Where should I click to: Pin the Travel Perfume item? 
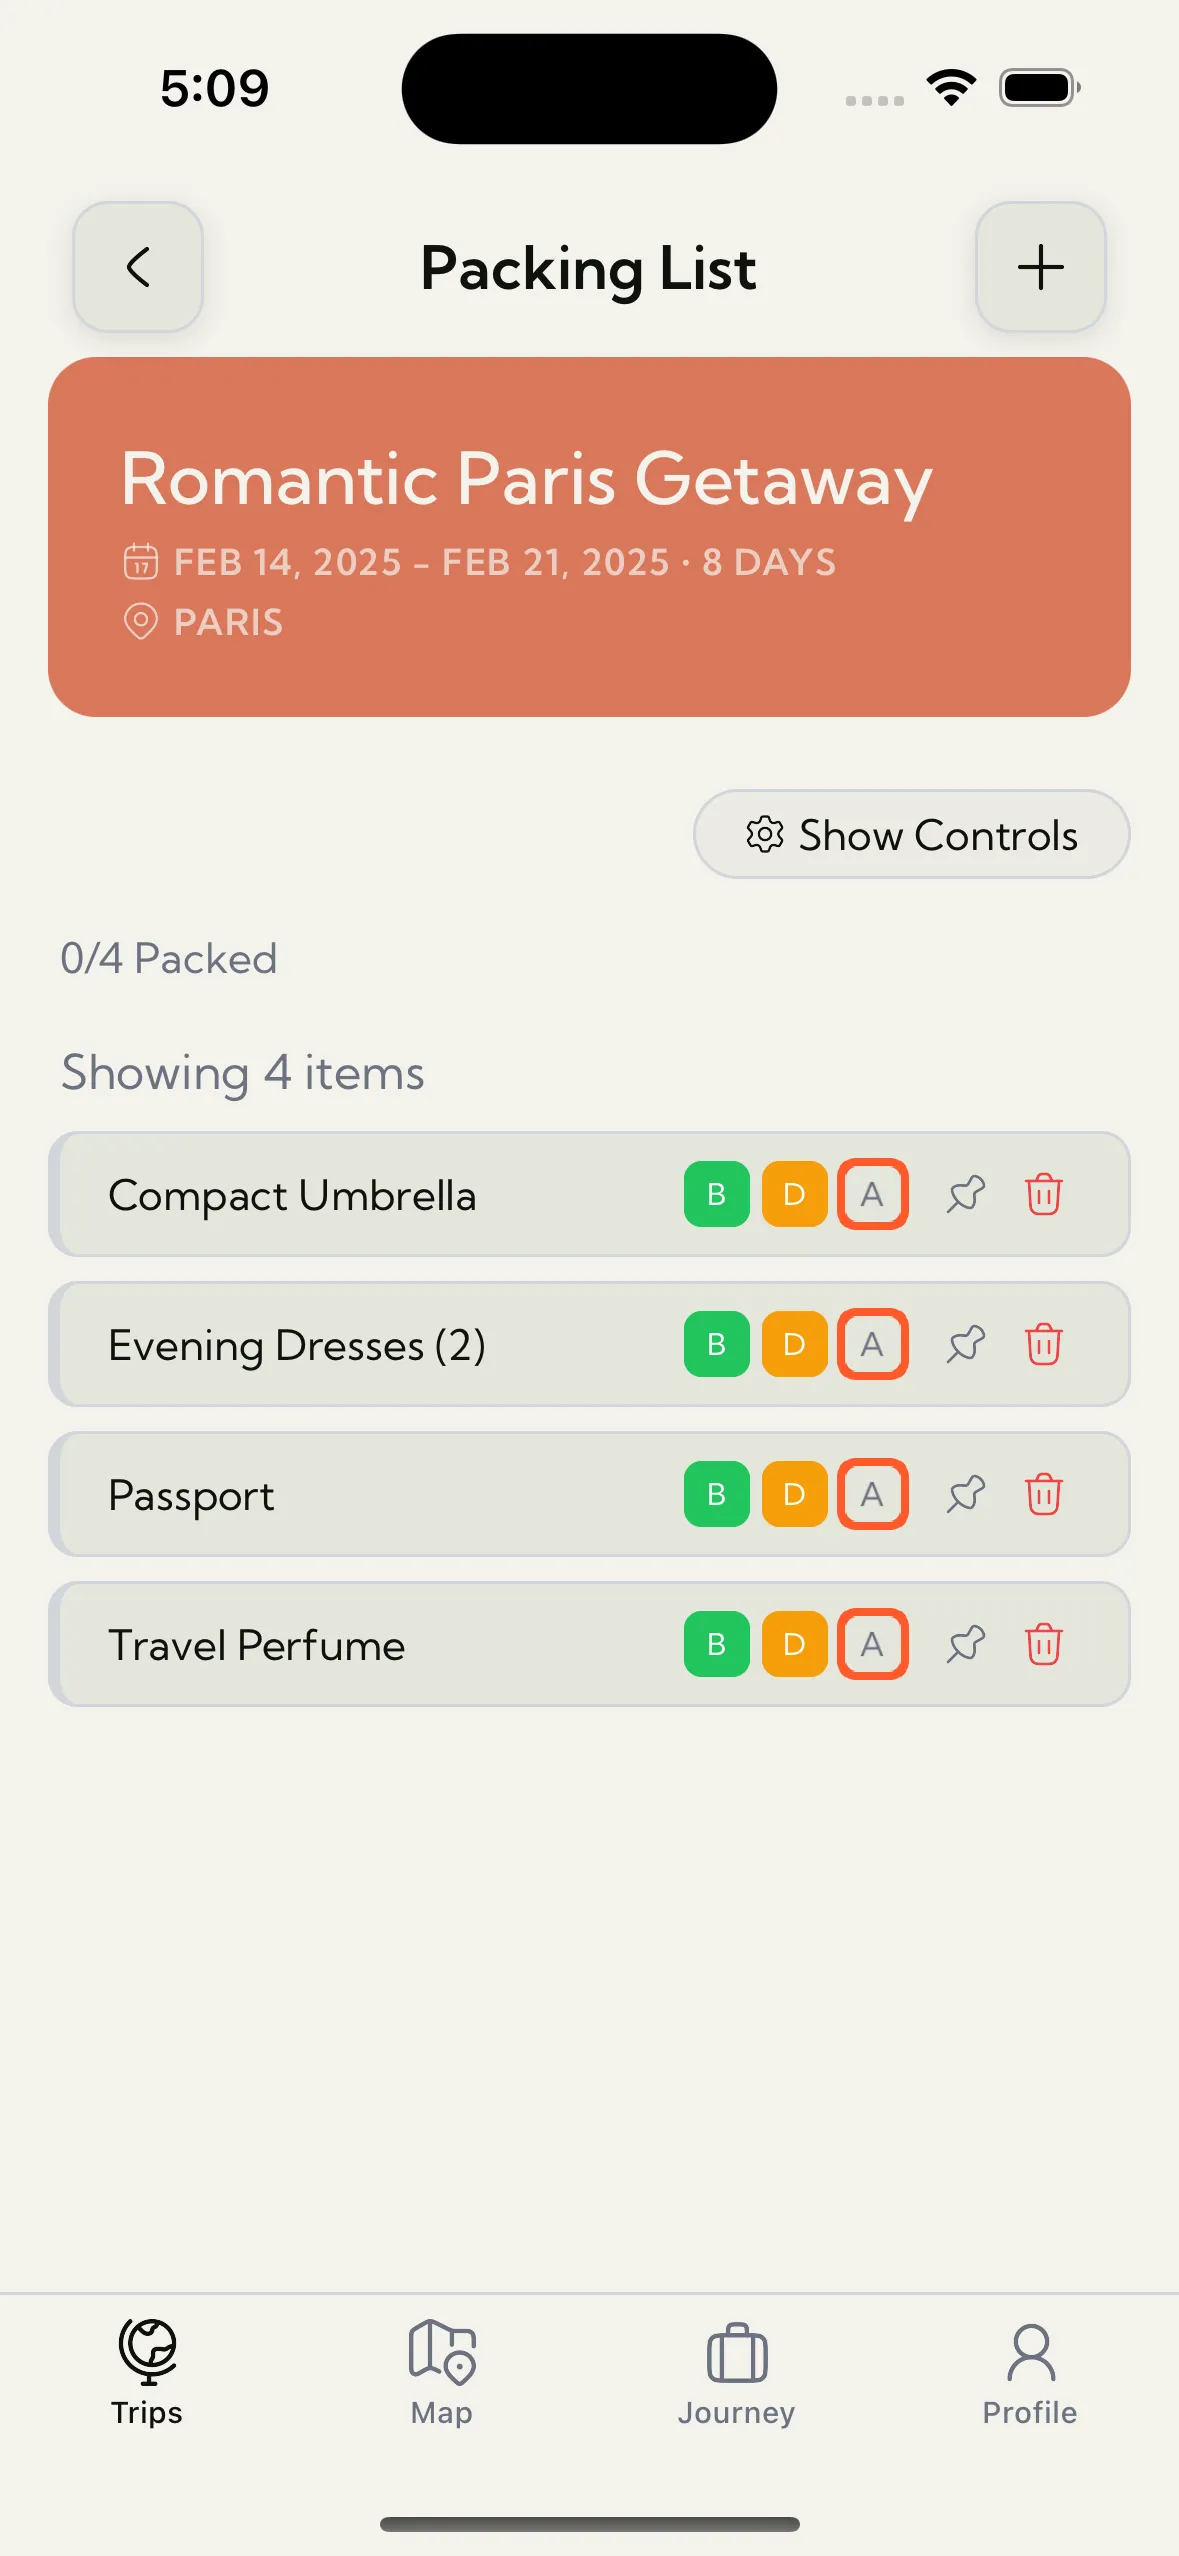(x=966, y=1644)
